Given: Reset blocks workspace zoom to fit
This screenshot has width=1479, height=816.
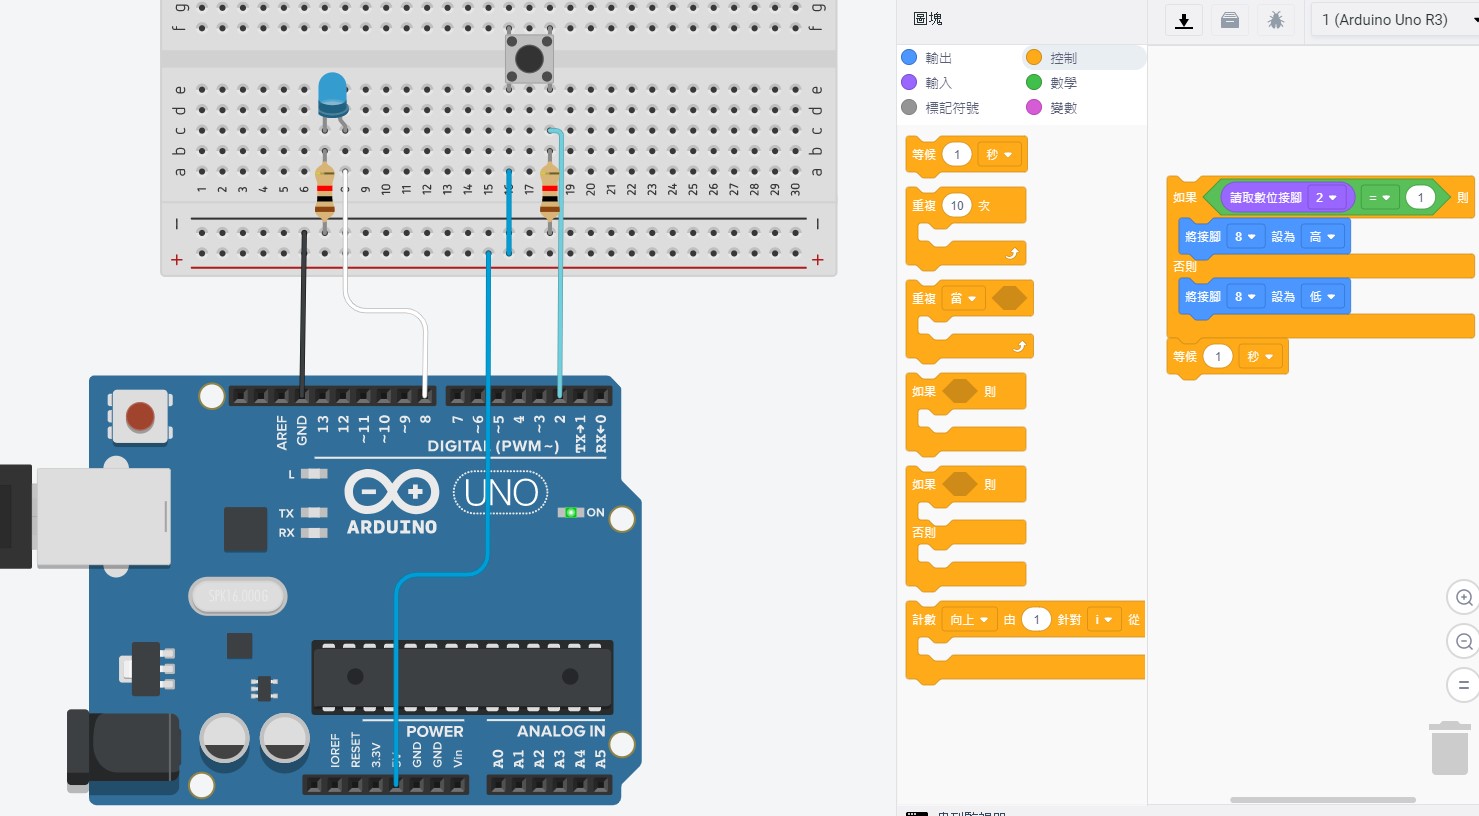Looking at the screenshot, I should click(1463, 685).
